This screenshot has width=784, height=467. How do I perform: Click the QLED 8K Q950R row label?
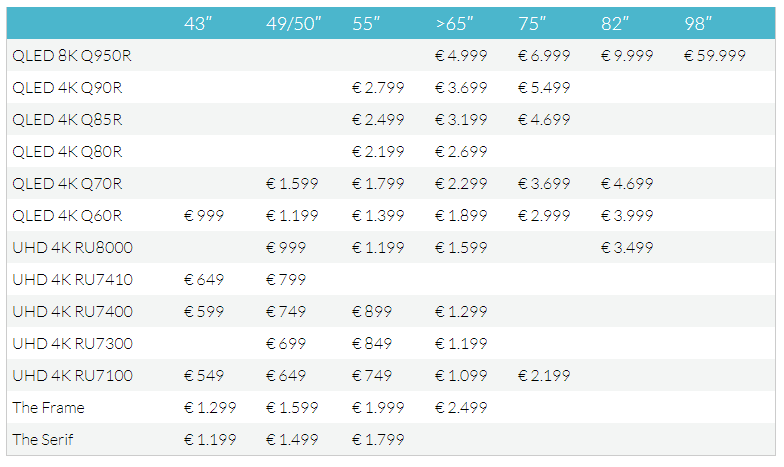tap(72, 56)
